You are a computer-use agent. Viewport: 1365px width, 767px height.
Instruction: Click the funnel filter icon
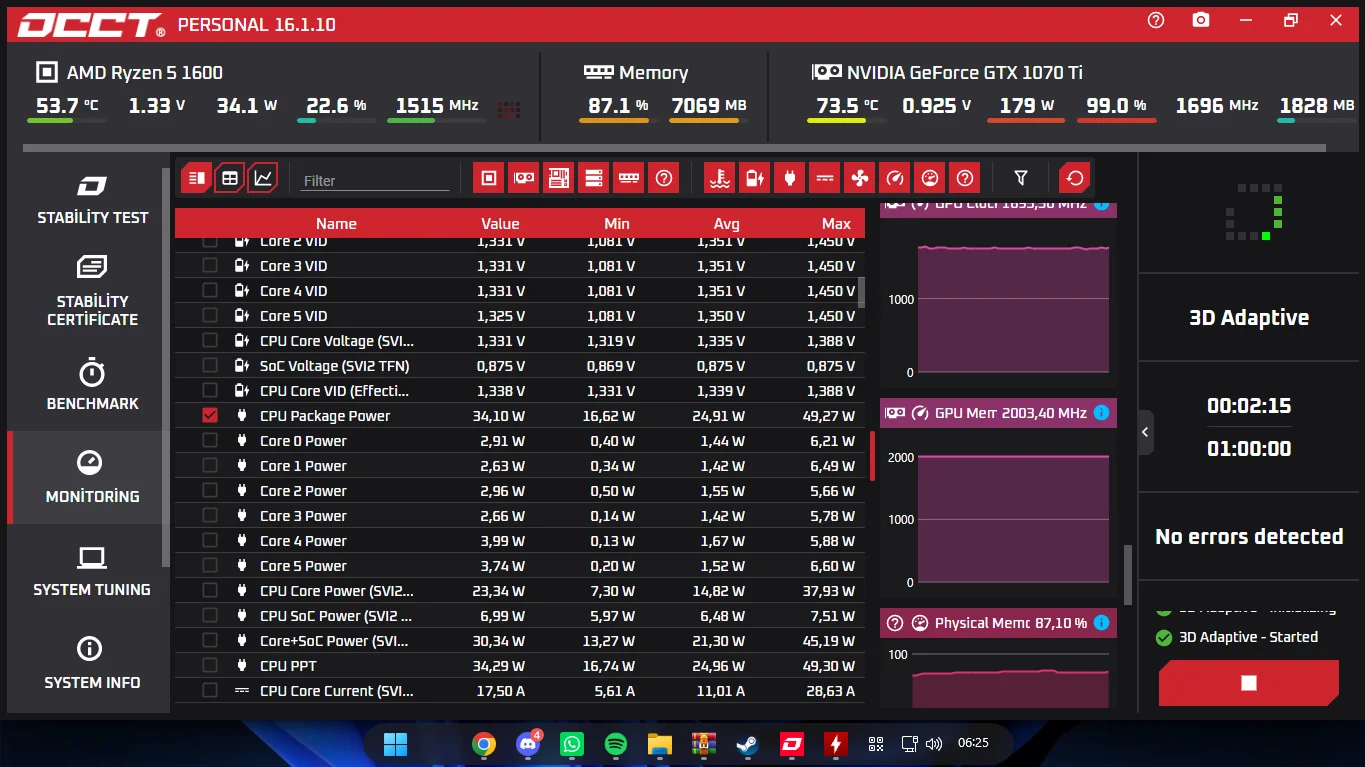tap(1021, 178)
